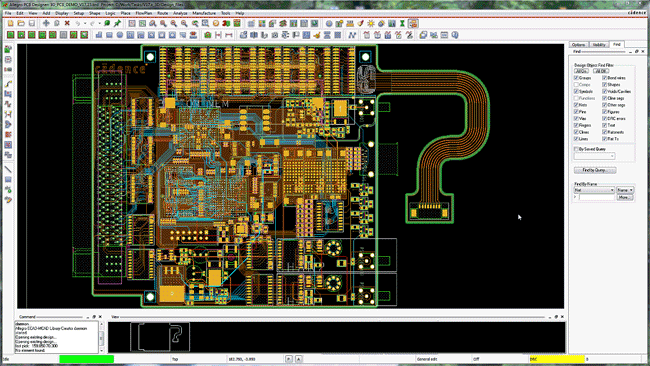
Task: Open the saved query combo box
Action: point(594,156)
